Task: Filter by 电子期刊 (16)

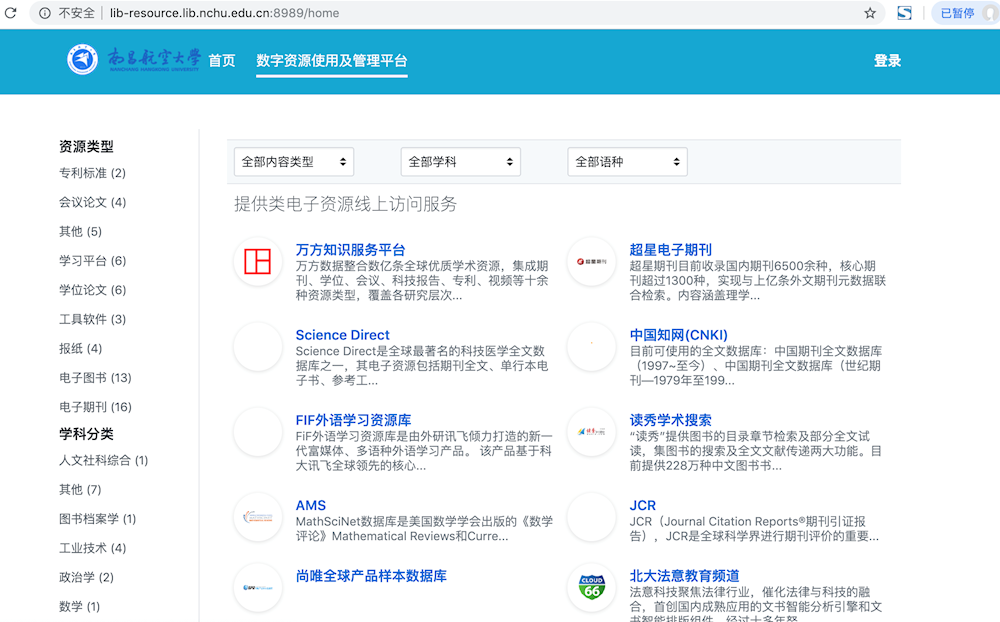Action: point(95,407)
